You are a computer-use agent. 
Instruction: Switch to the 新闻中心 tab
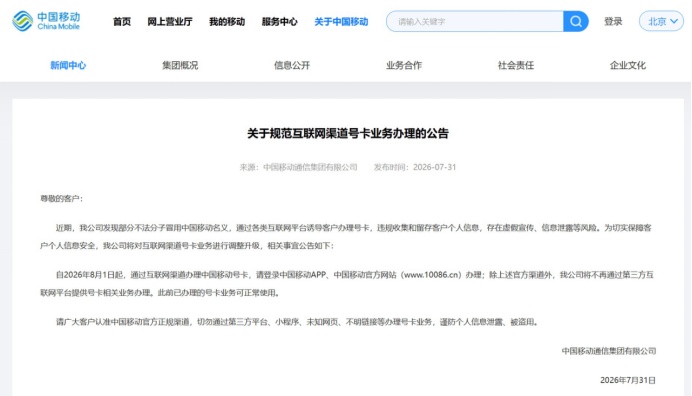point(68,65)
